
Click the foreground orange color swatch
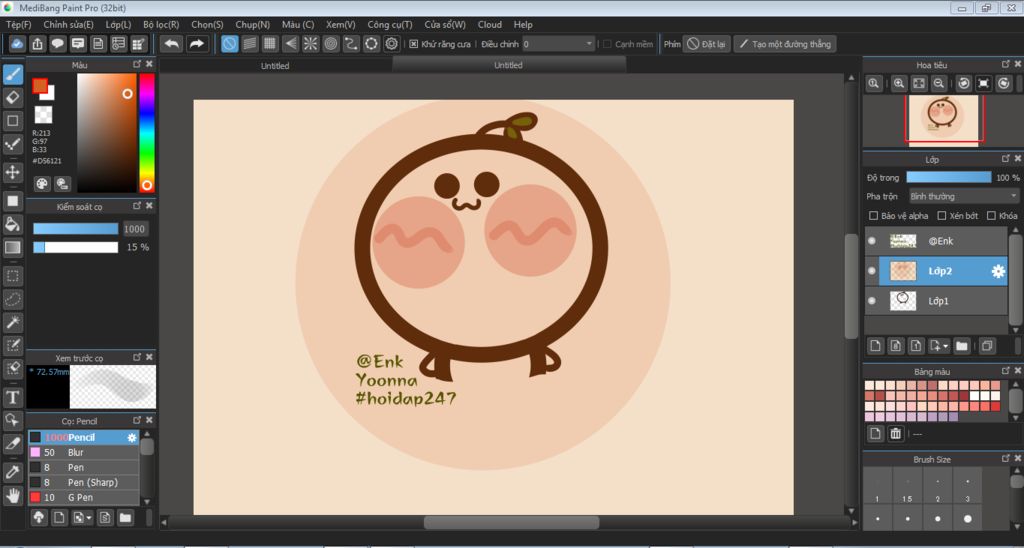click(40, 86)
